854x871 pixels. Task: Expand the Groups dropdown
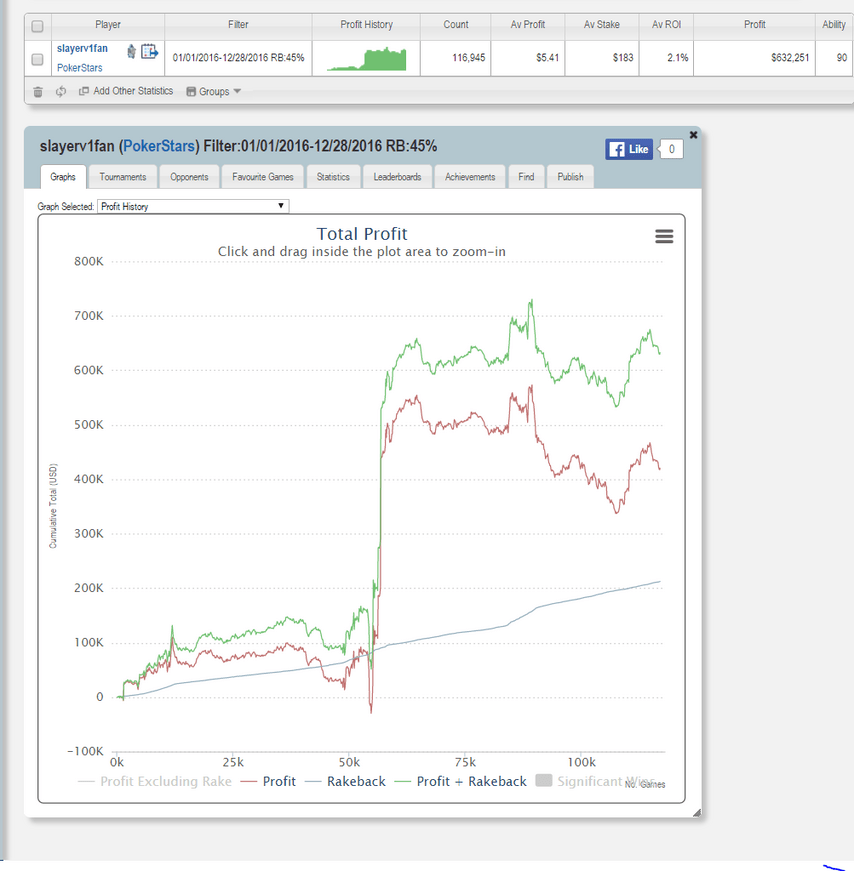tap(213, 92)
